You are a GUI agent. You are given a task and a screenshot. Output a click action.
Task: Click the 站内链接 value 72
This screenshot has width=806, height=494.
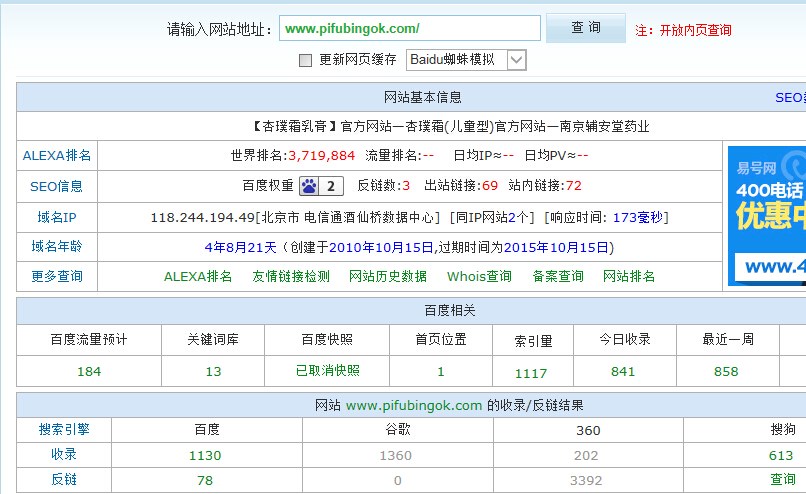click(x=574, y=186)
